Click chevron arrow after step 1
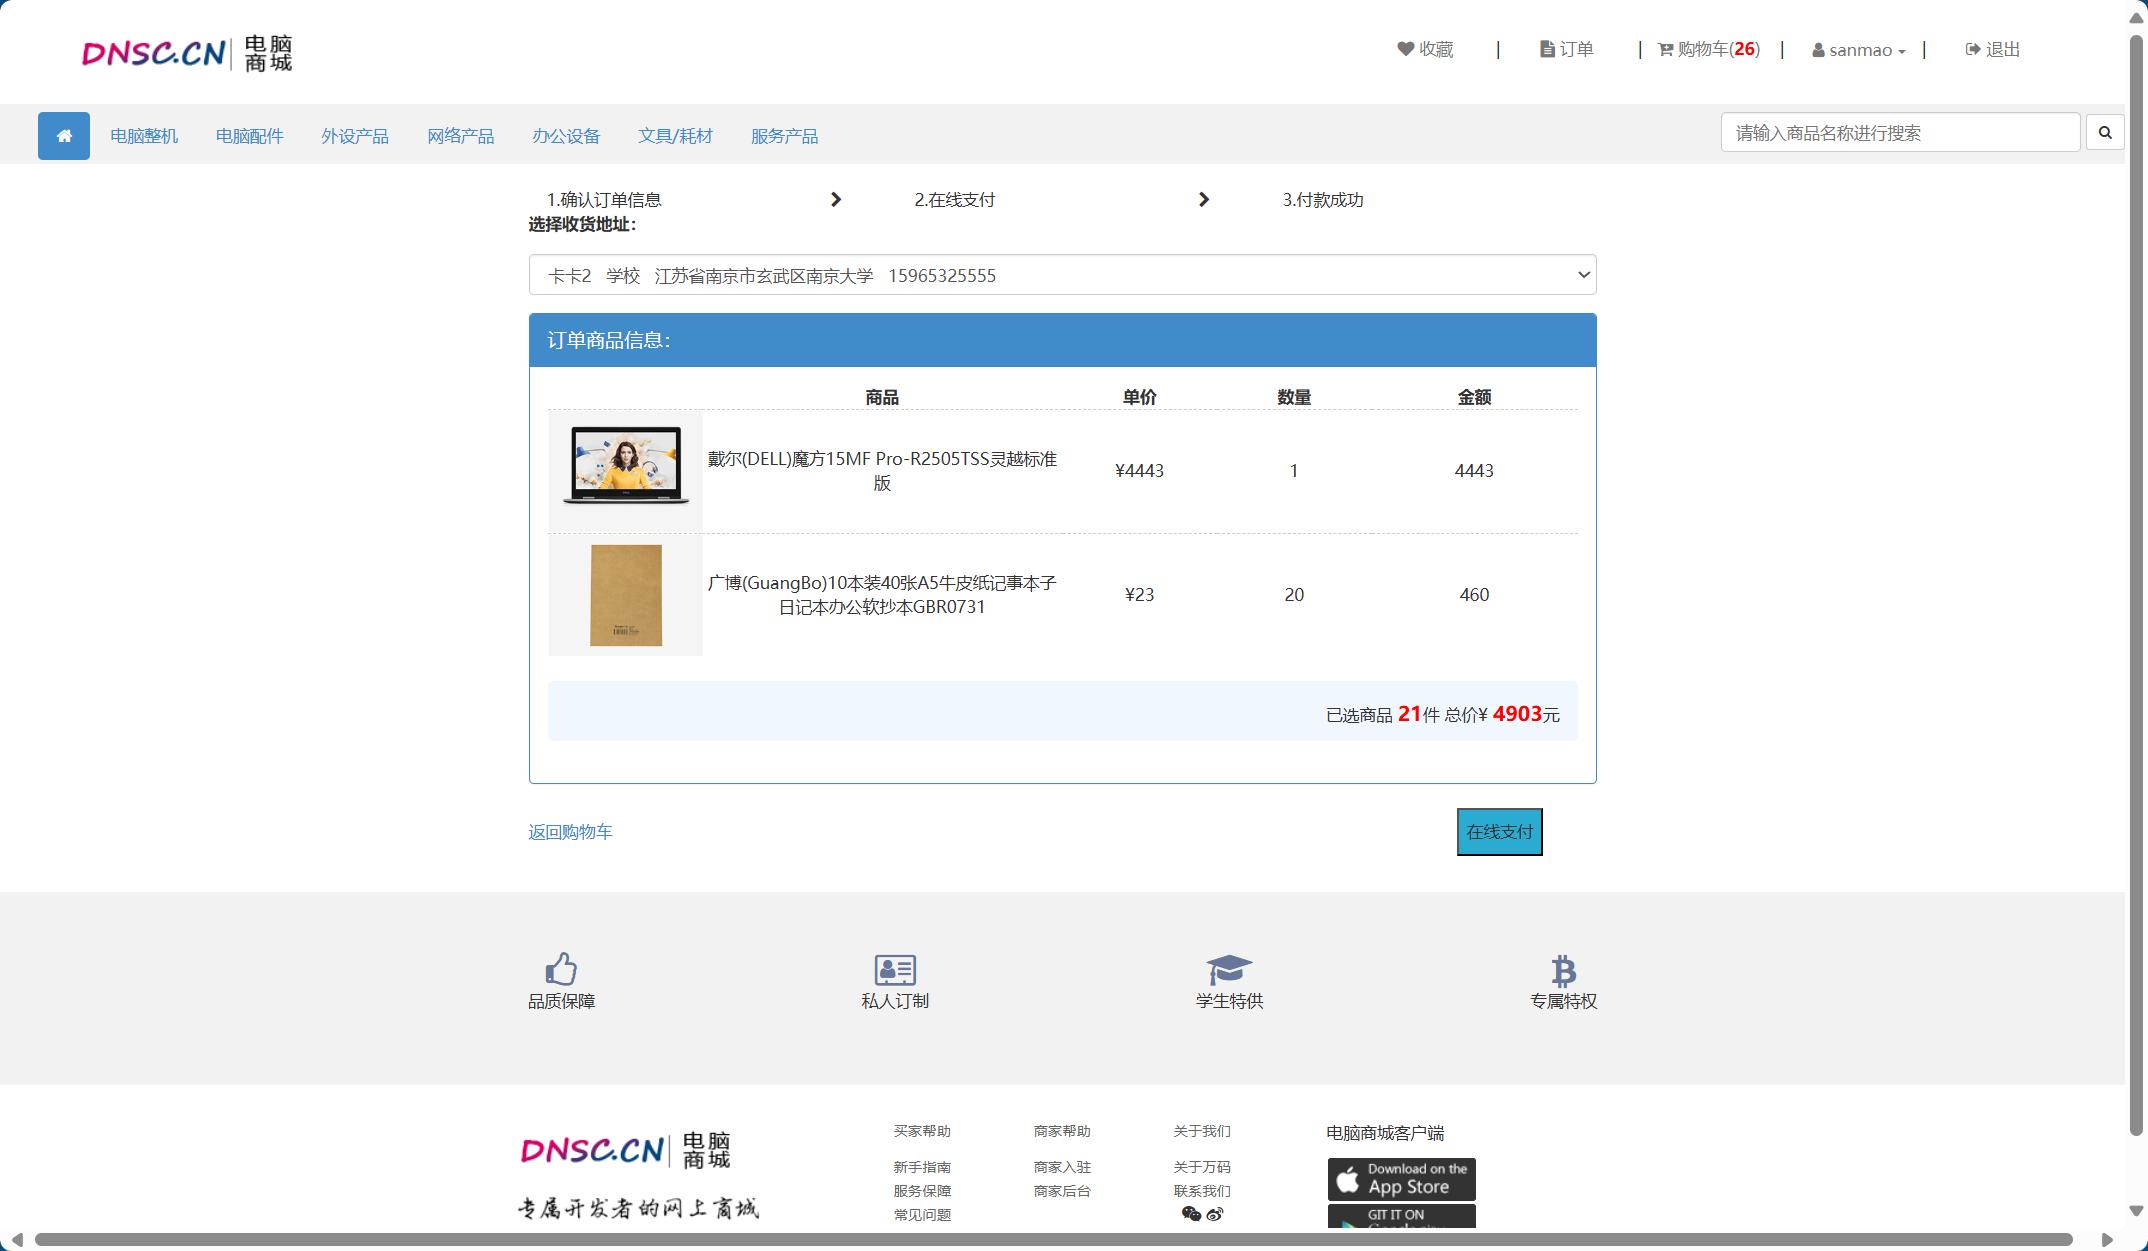 tap(836, 200)
